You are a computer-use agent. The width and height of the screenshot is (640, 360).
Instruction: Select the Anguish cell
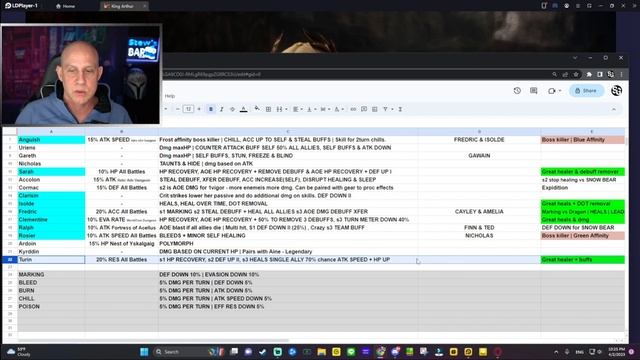(x=51, y=140)
